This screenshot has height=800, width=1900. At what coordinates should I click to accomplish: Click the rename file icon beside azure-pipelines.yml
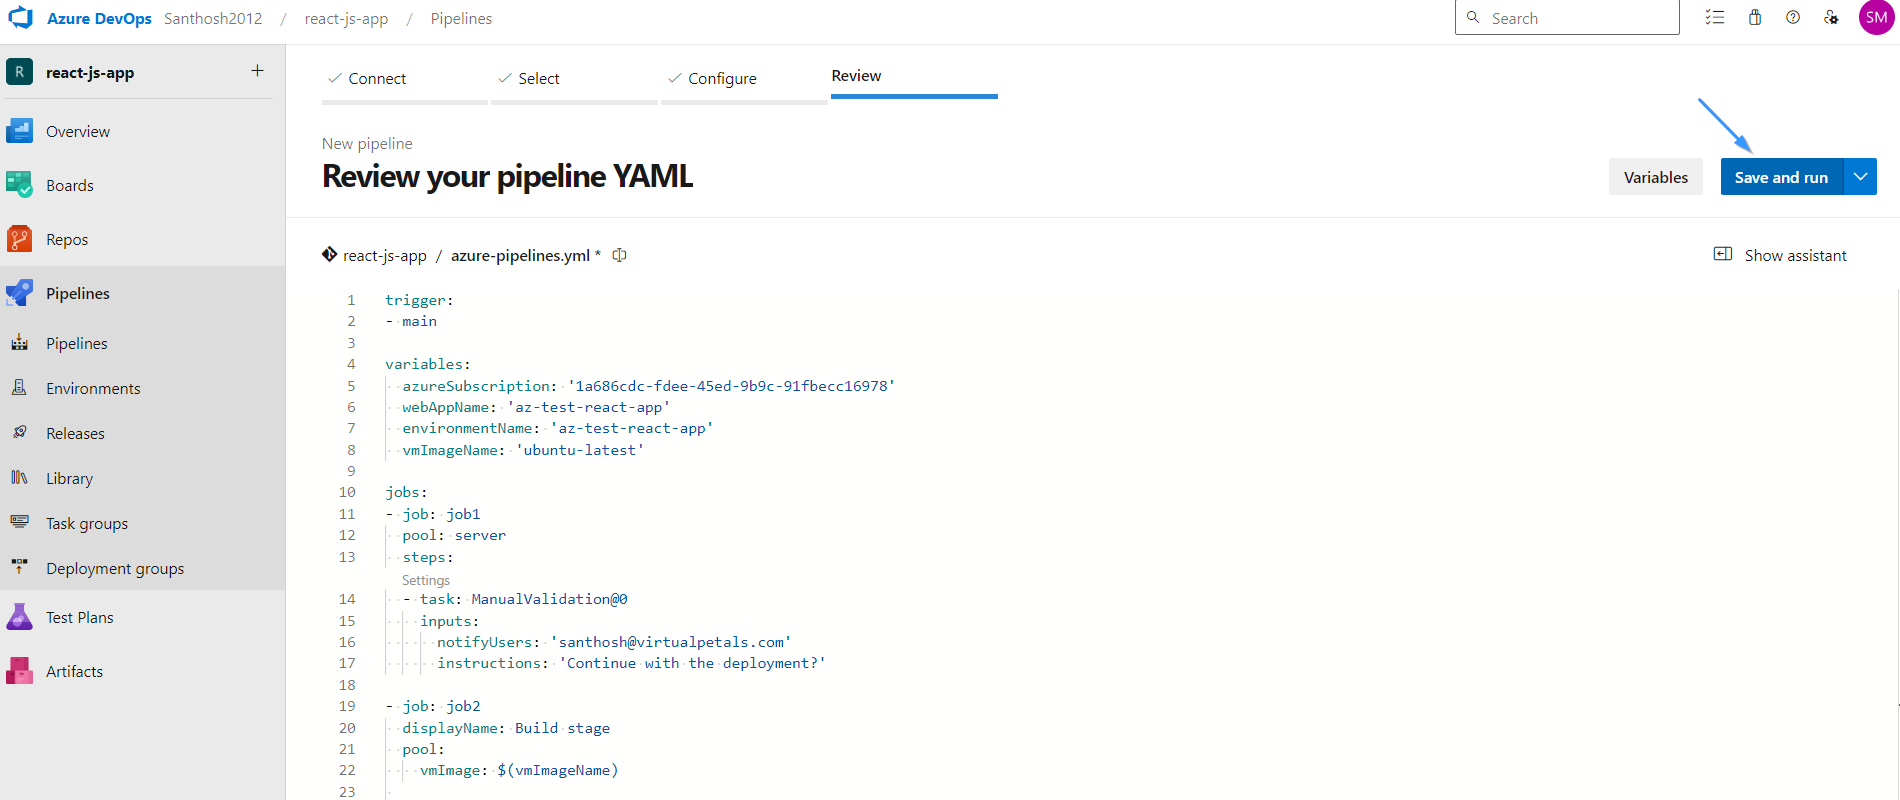tap(620, 255)
